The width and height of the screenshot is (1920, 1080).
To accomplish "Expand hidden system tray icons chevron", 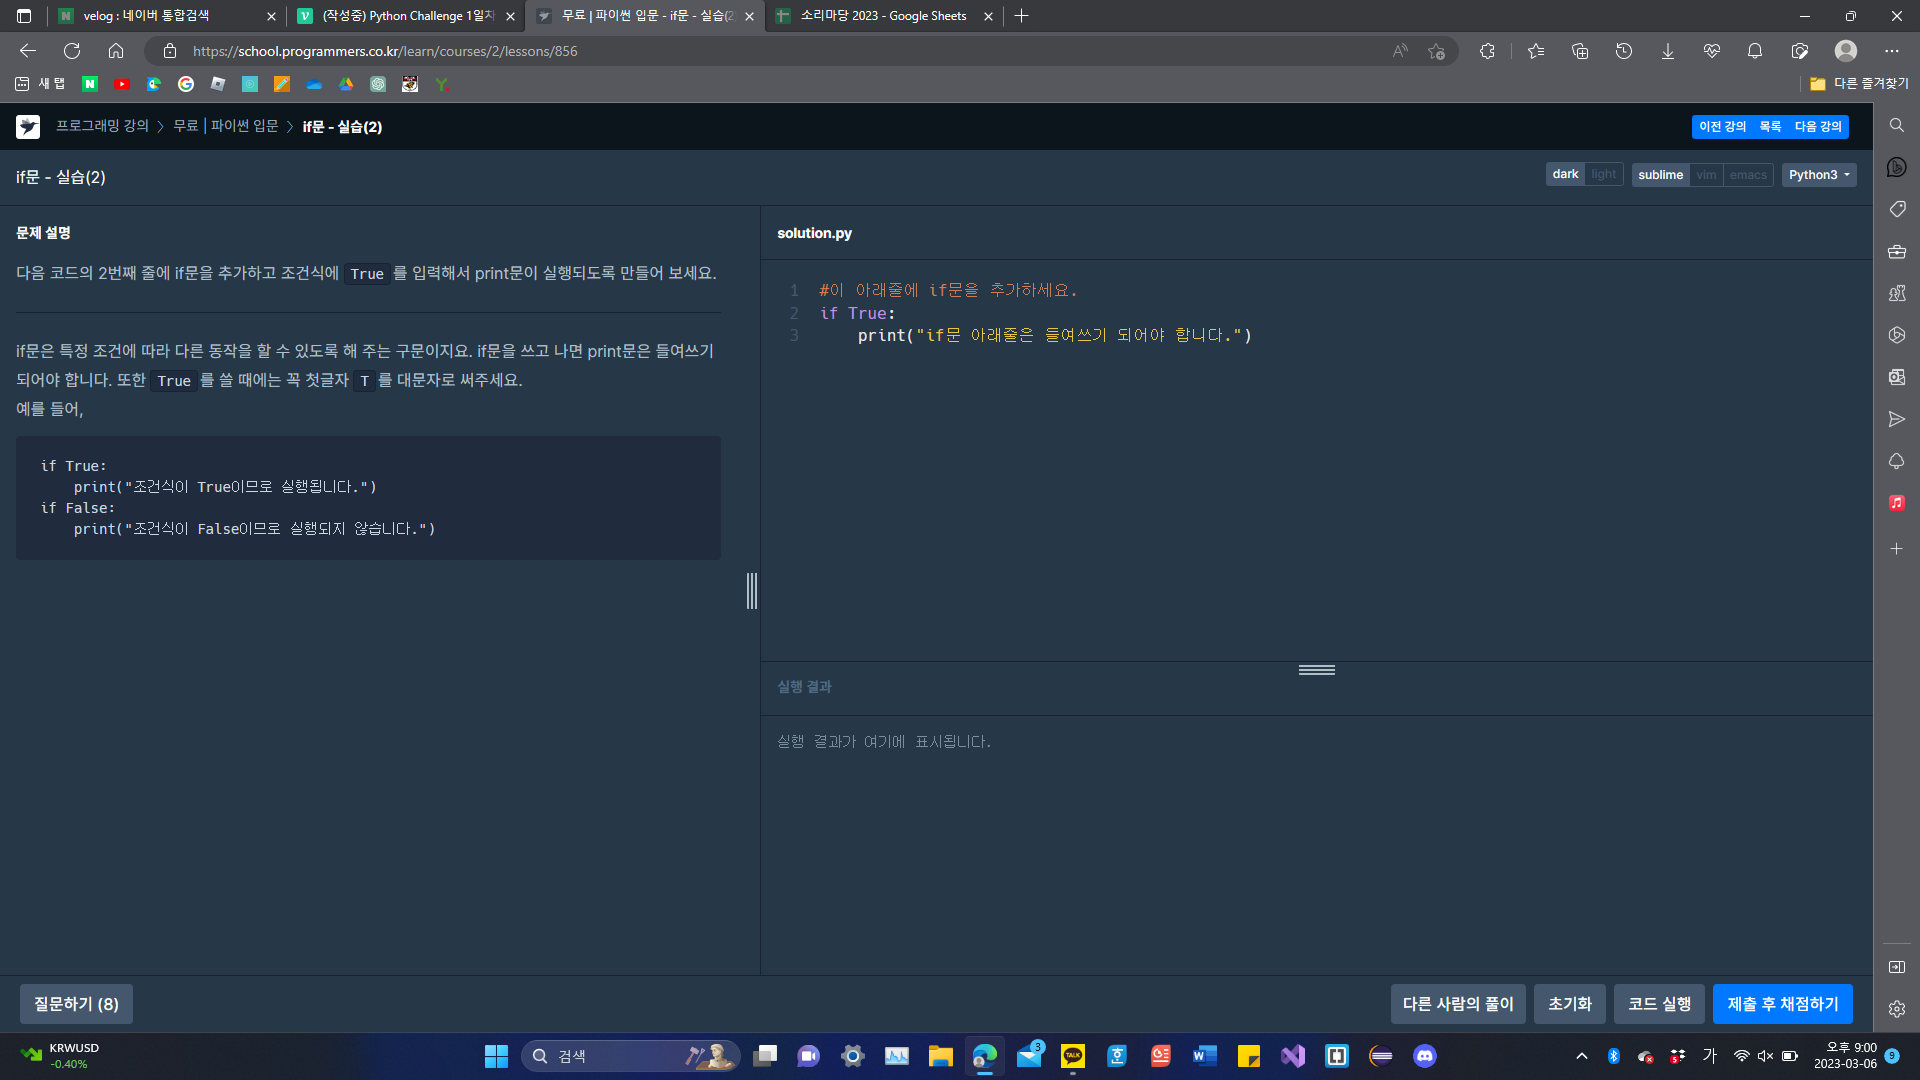I will (1582, 1056).
